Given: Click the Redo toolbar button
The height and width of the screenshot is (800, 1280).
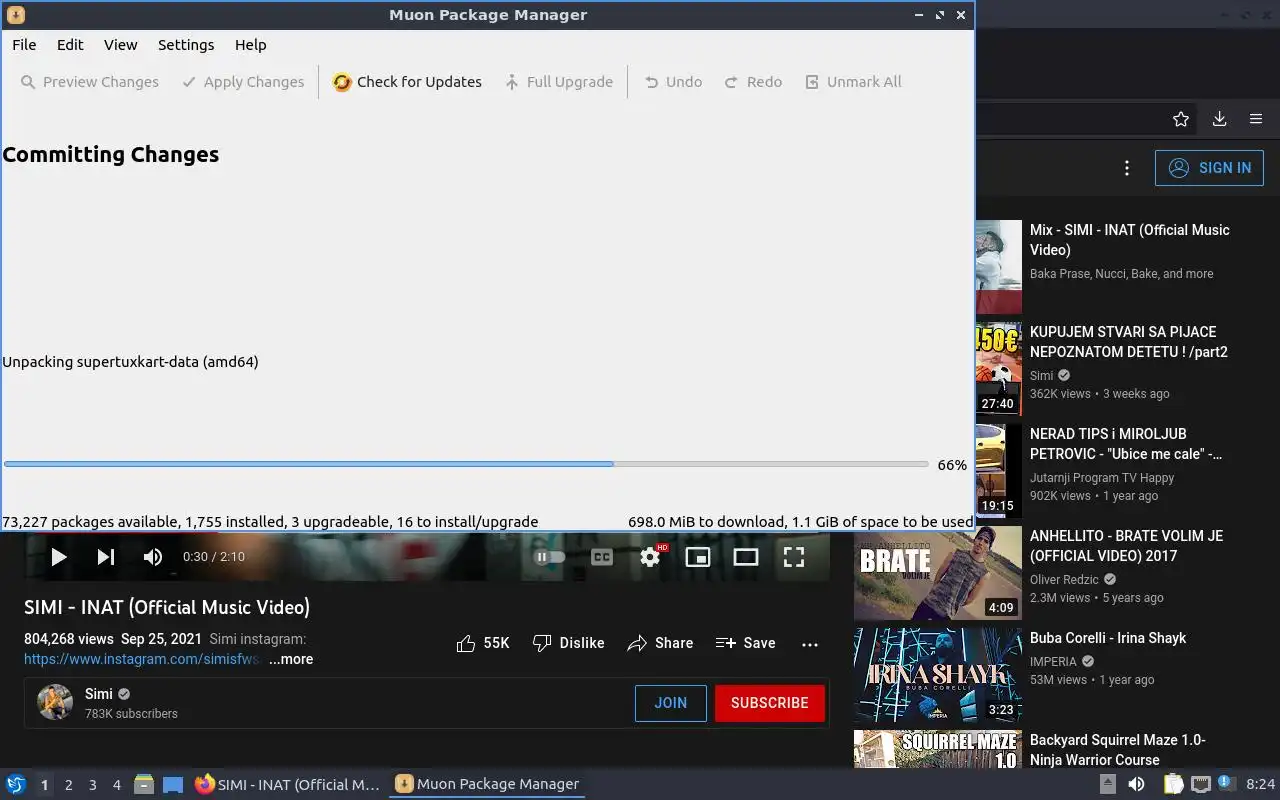Looking at the screenshot, I should click(x=753, y=82).
